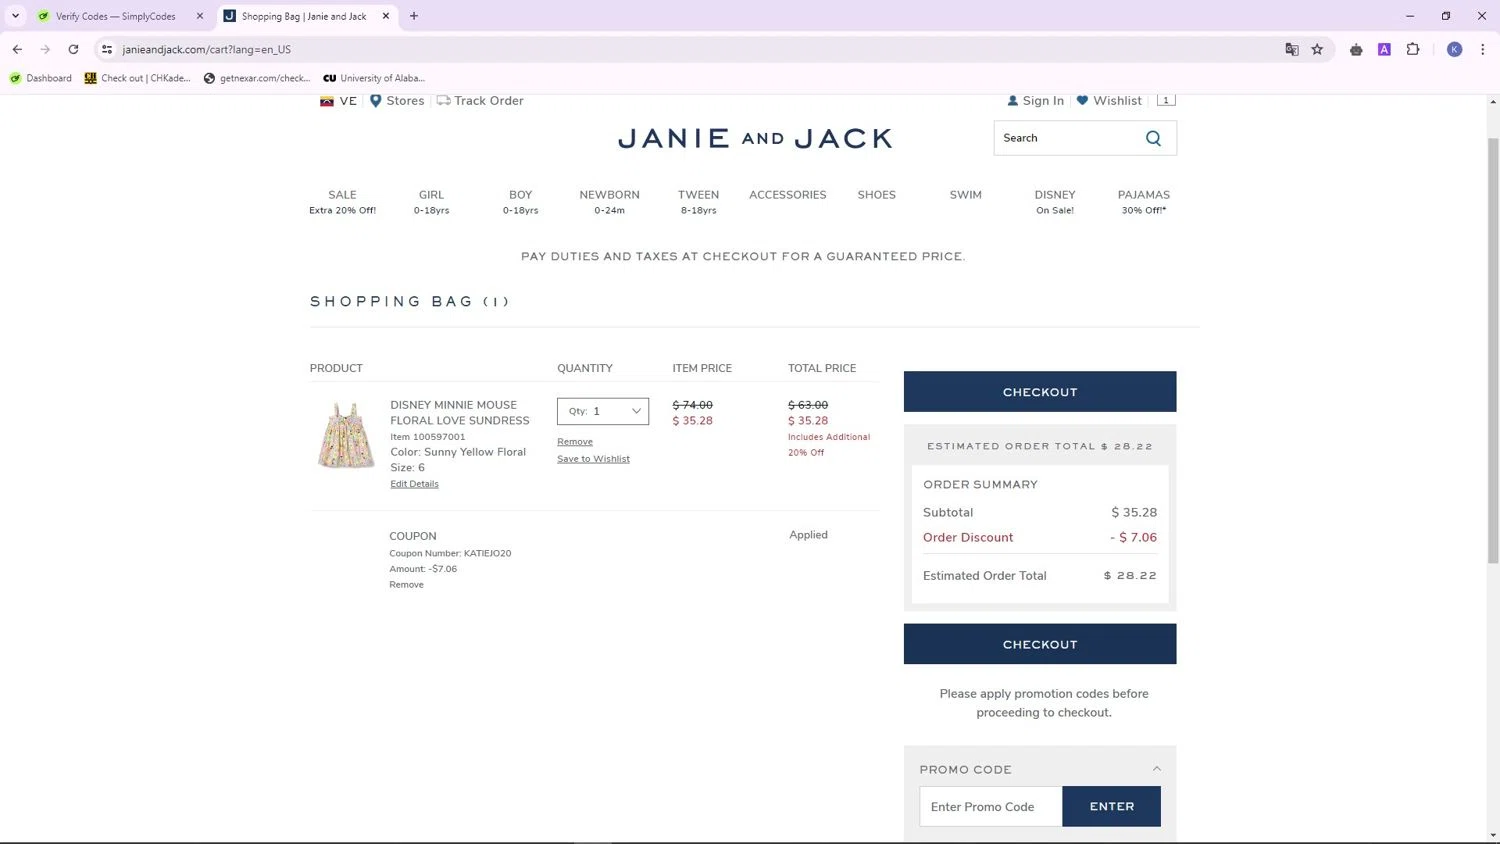The height and width of the screenshot is (844, 1500).
Task: Click the Coupon Number: KATIEJO20 text
Action: 450,553
